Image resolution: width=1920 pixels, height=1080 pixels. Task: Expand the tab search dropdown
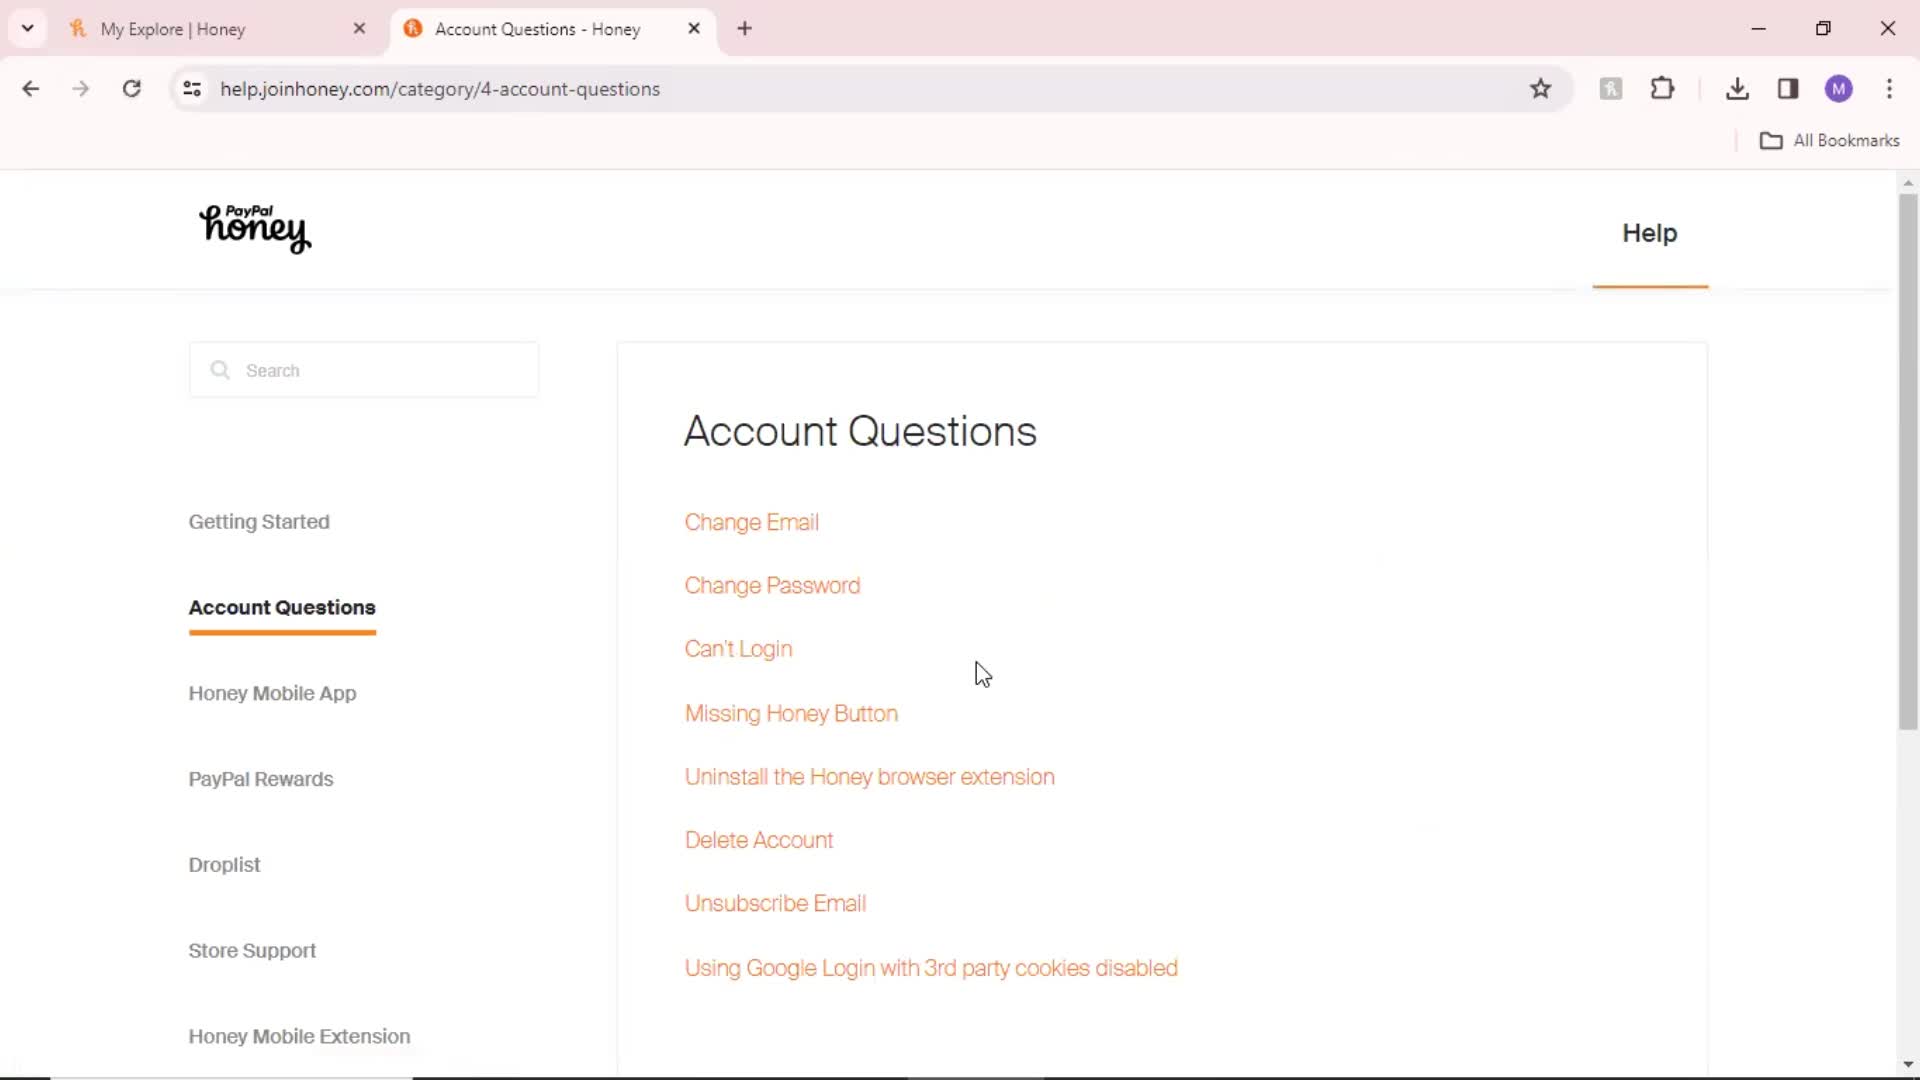[28, 29]
